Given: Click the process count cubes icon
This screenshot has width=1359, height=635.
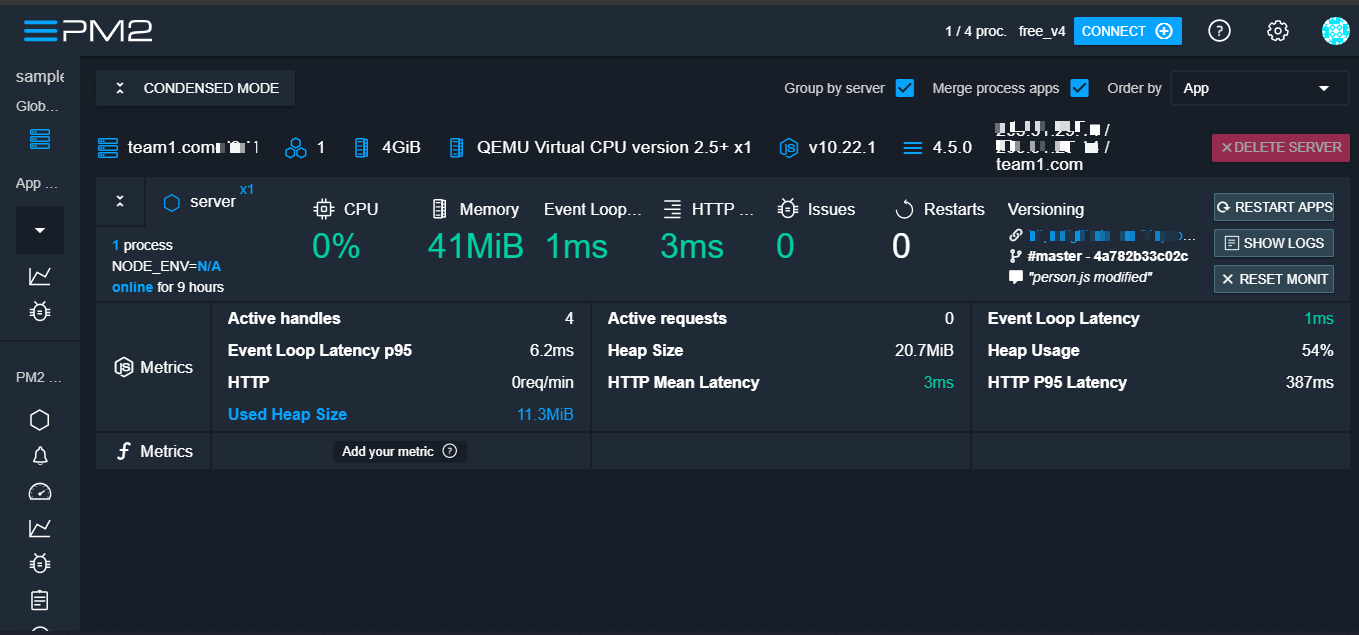Looking at the screenshot, I should pos(295,148).
